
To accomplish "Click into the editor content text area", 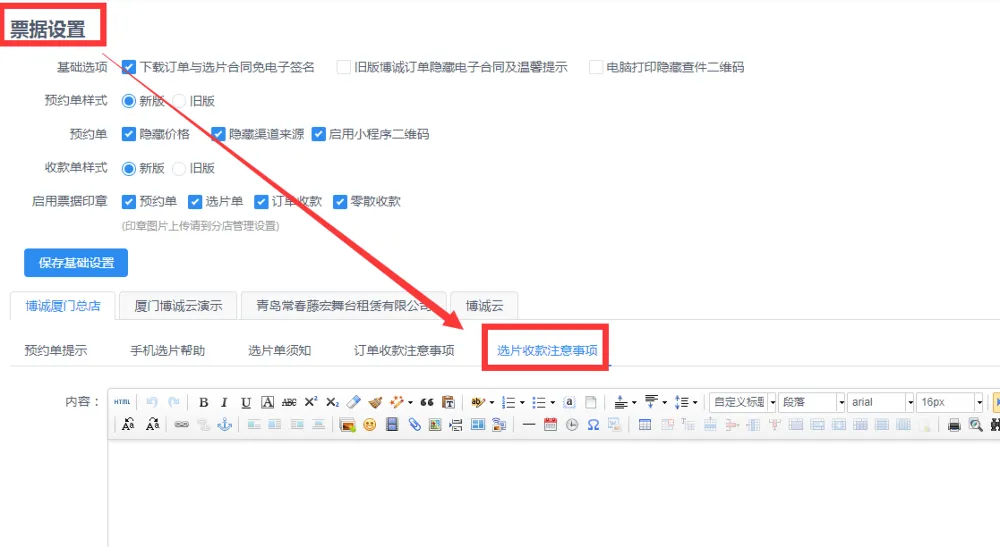I will (x=550, y=490).
